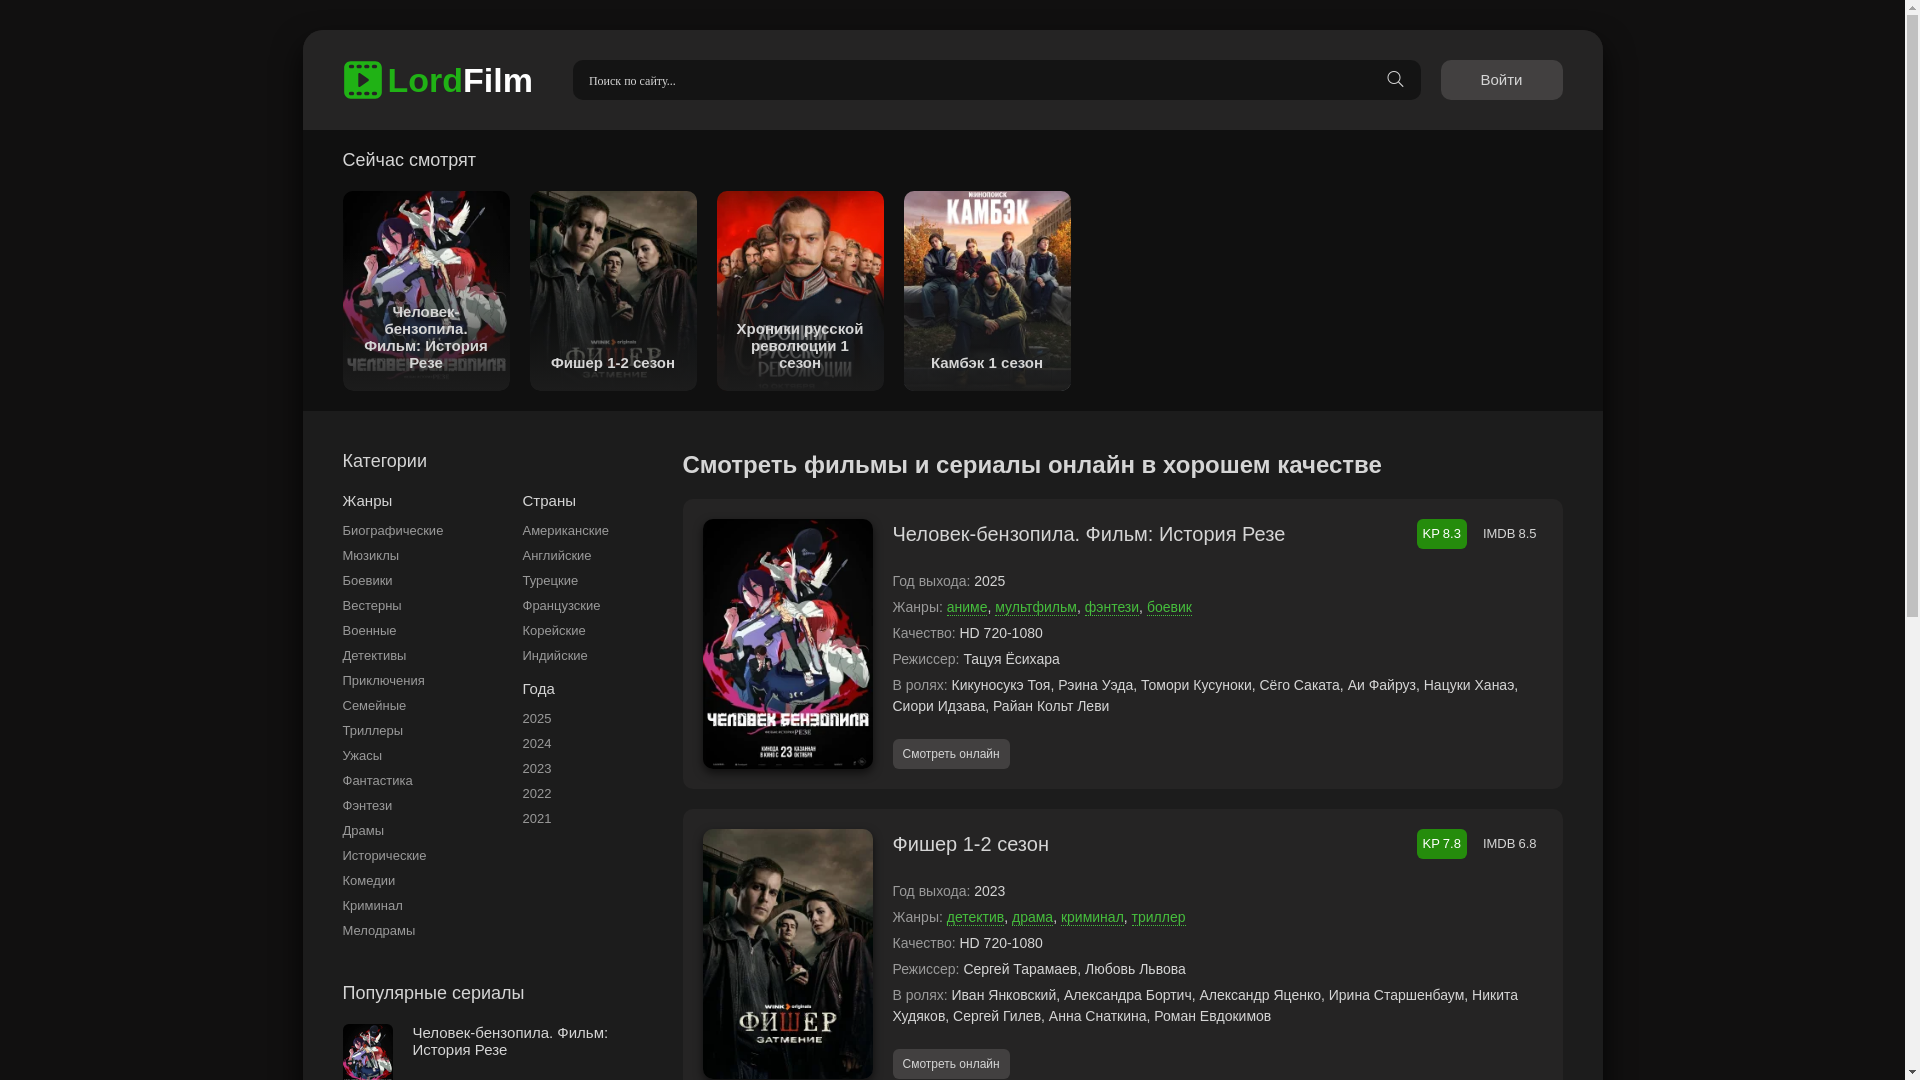Click the Фишер Затмение poster in the list

coord(787,953)
